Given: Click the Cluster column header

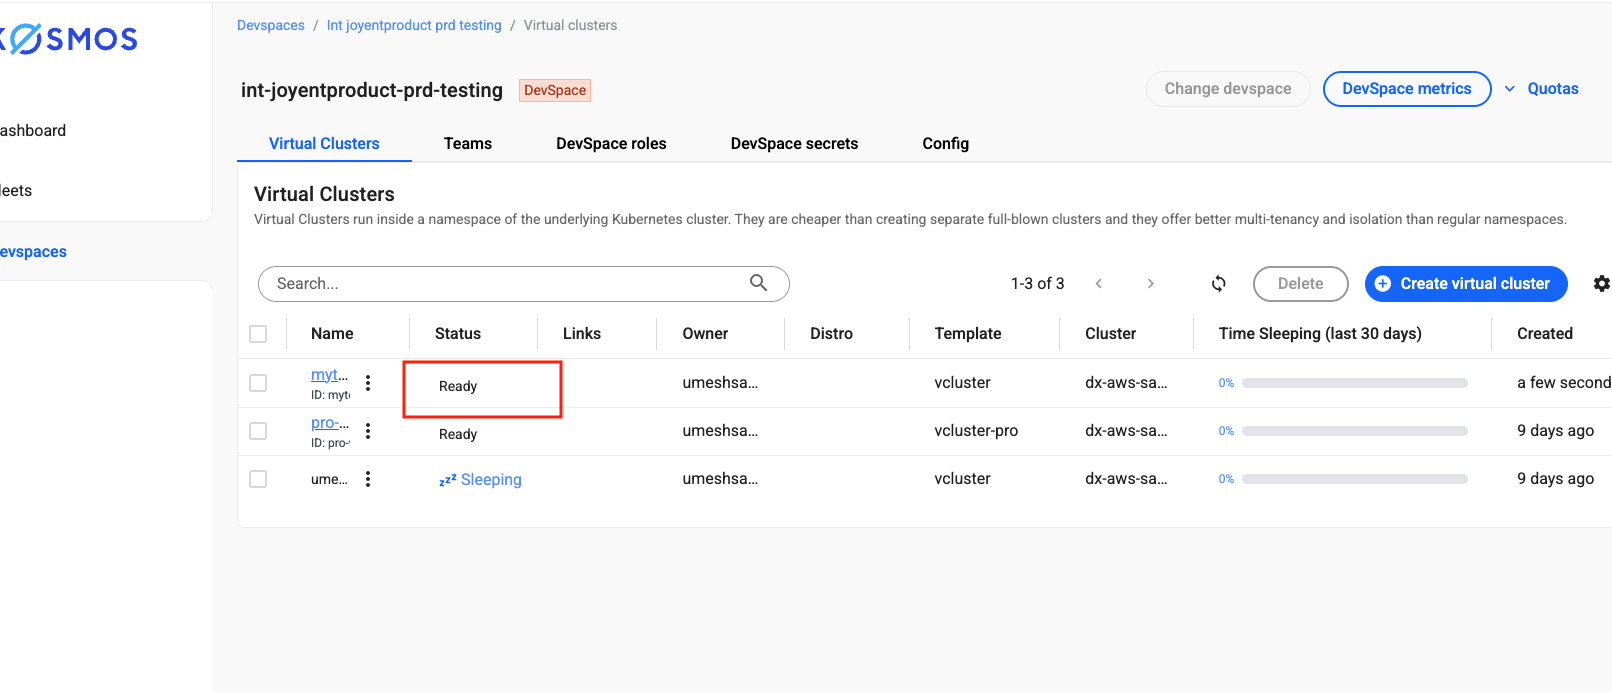Looking at the screenshot, I should pyautogui.click(x=1111, y=334).
